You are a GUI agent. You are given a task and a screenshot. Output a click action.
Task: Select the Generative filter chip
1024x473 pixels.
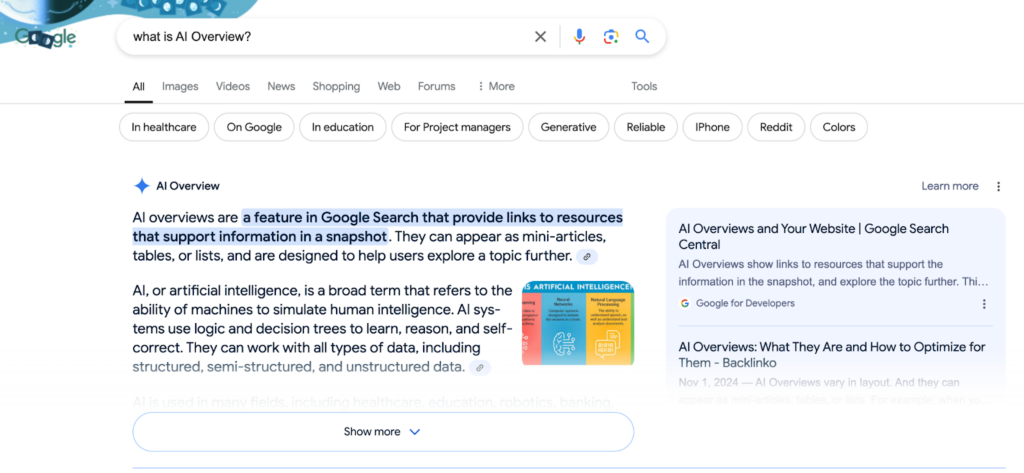coord(568,127)
